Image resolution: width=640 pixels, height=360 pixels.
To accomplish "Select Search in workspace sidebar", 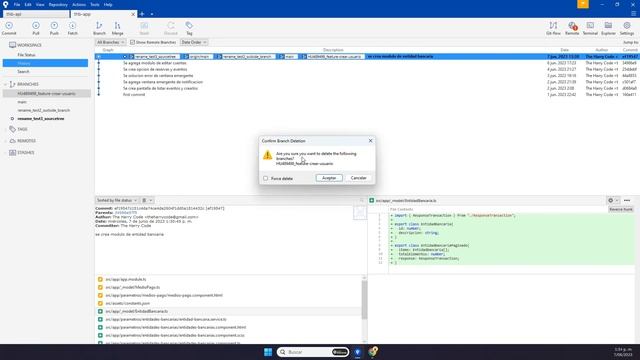I will click(x=23, y=71).
